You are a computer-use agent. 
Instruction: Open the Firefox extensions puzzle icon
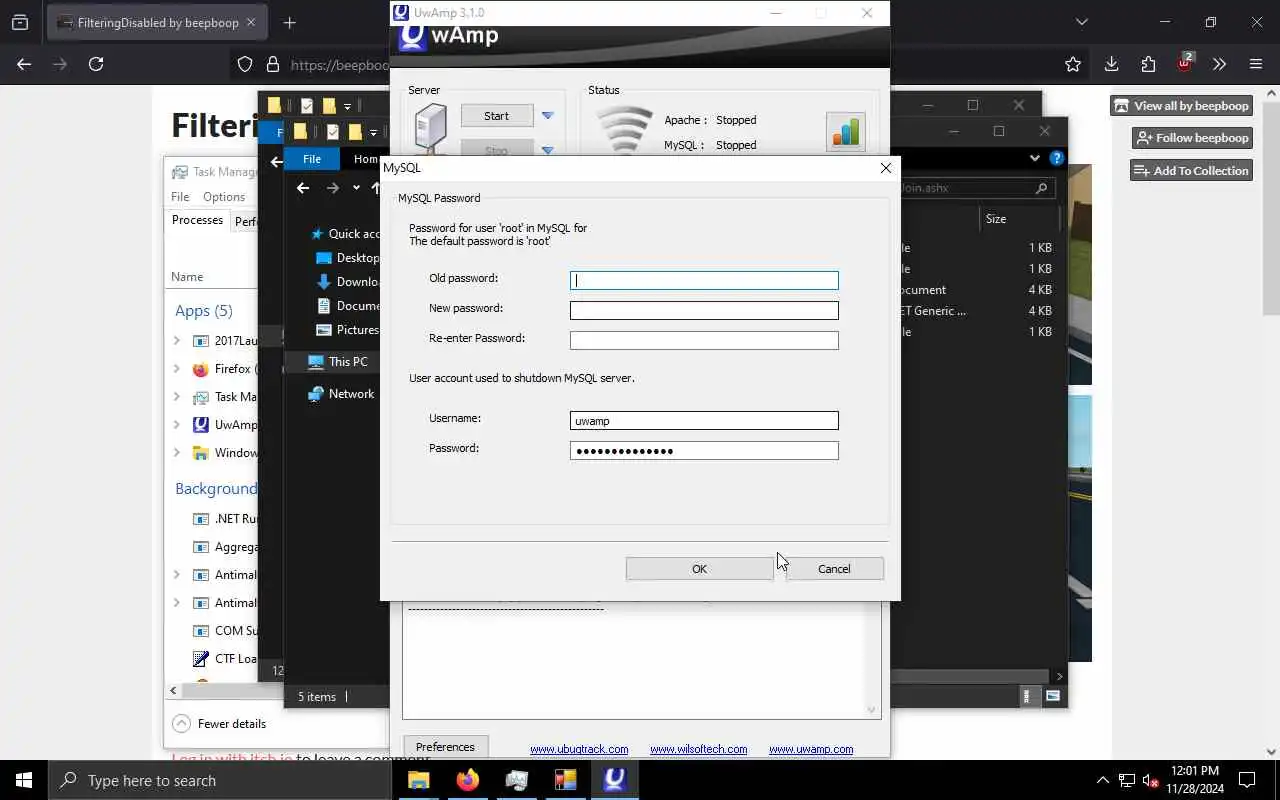[1148, 64]
